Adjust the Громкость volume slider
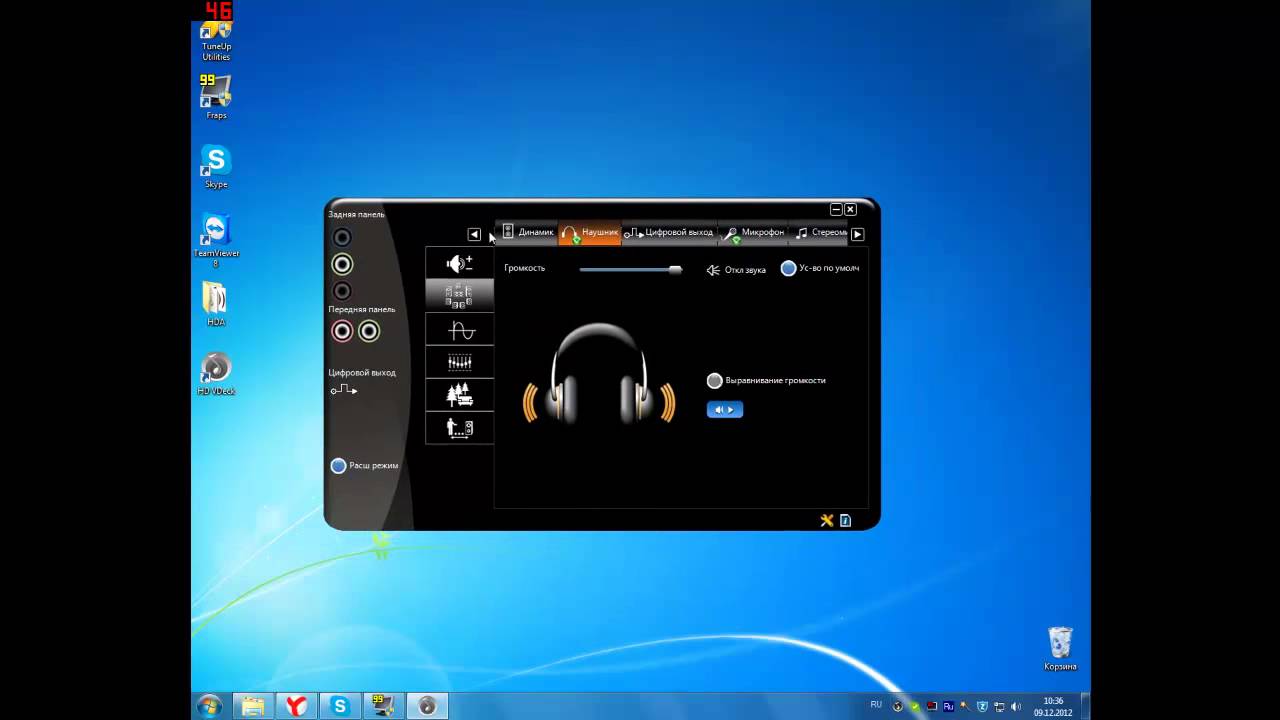This screenshot has width=1280, height=720. pos(630,269)
